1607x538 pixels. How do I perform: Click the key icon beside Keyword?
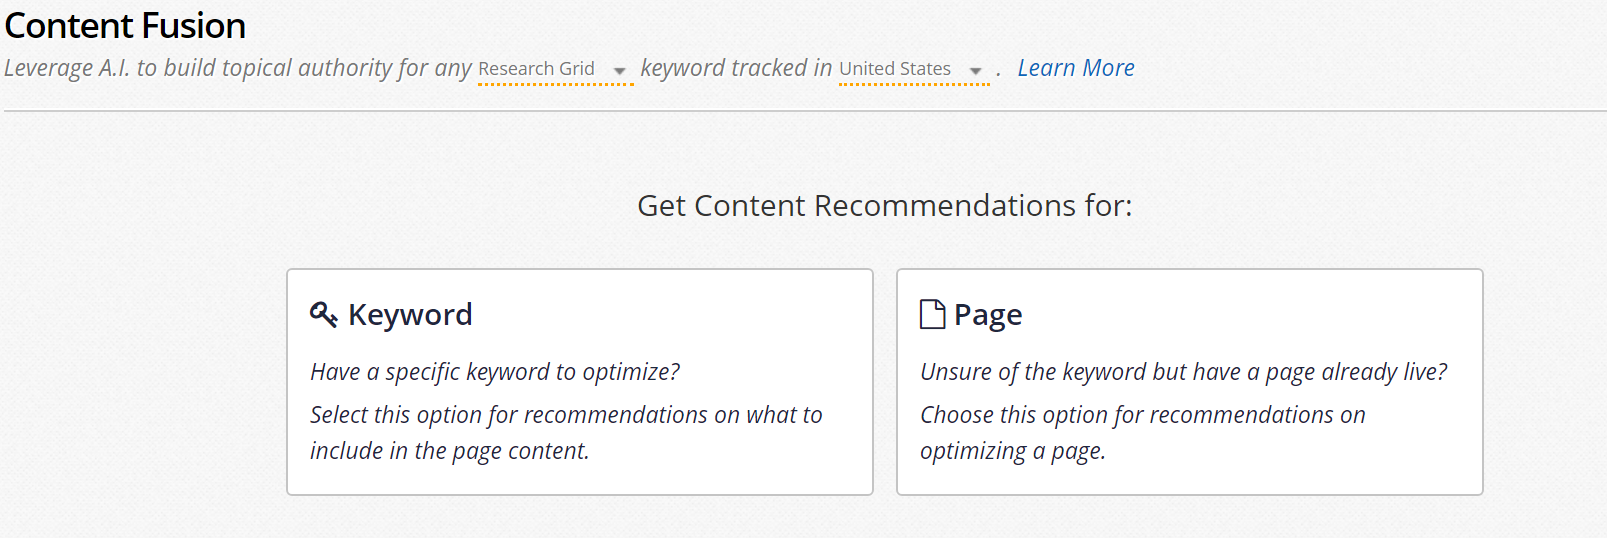[x=323, y=314]
